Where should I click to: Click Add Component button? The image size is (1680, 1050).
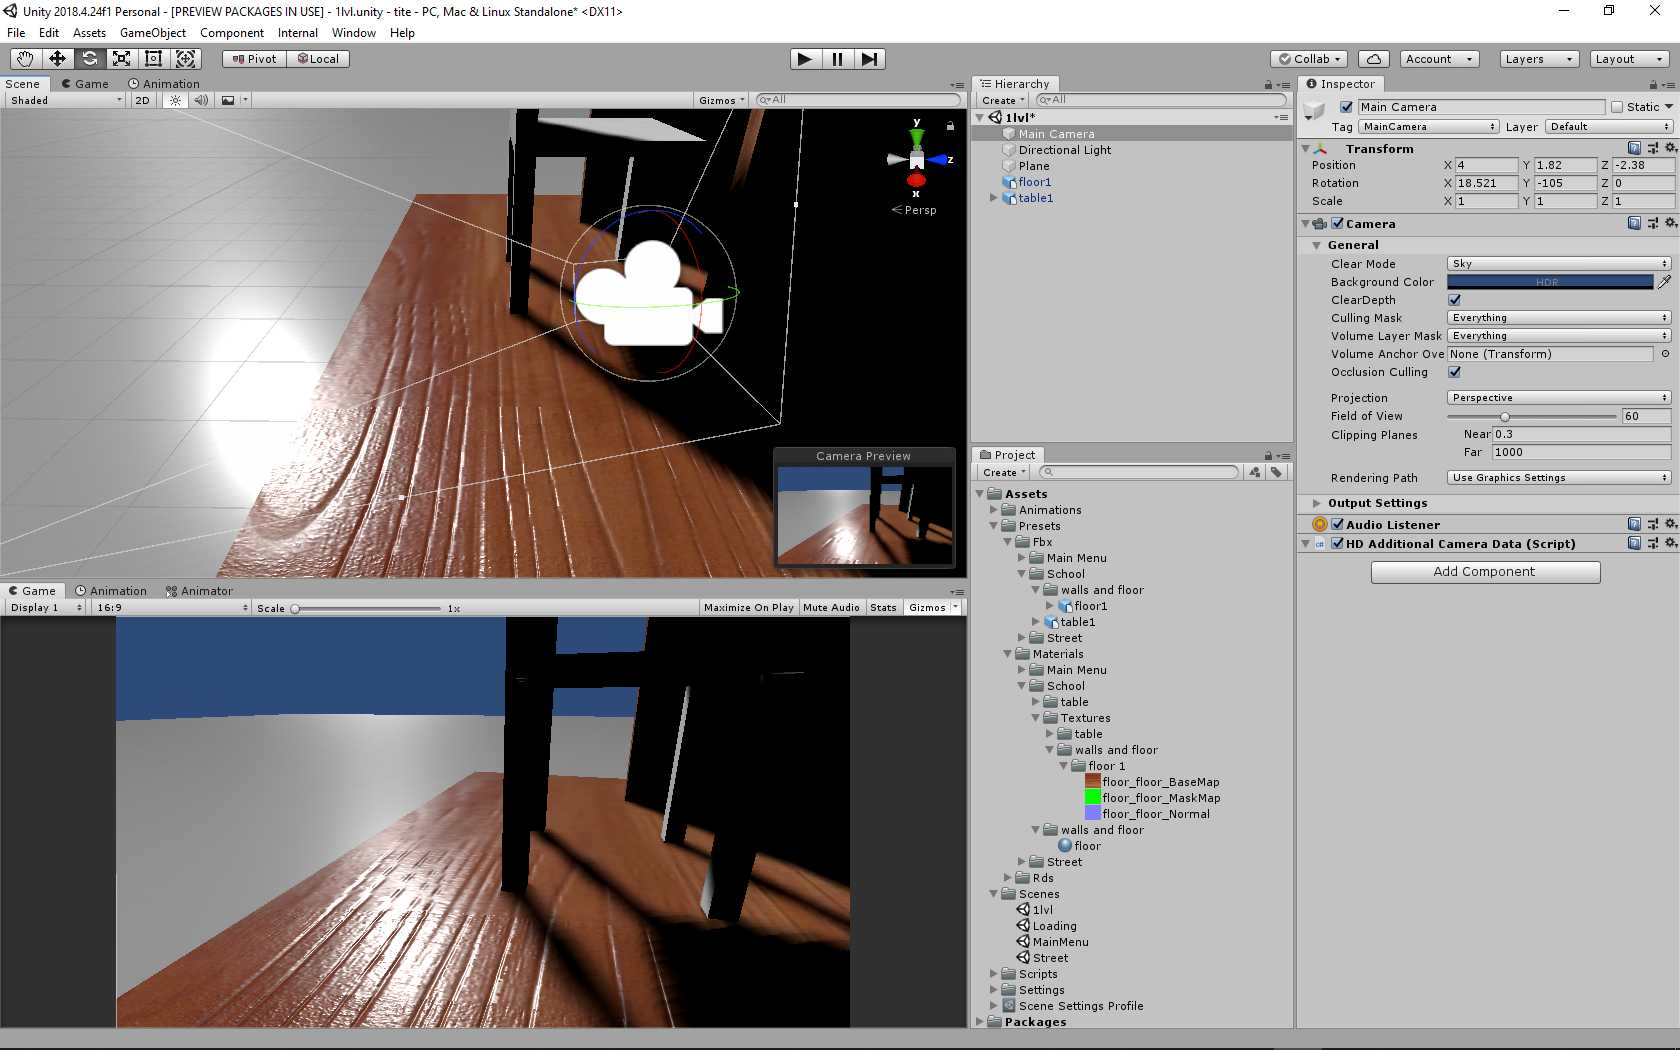[1485, 572]
